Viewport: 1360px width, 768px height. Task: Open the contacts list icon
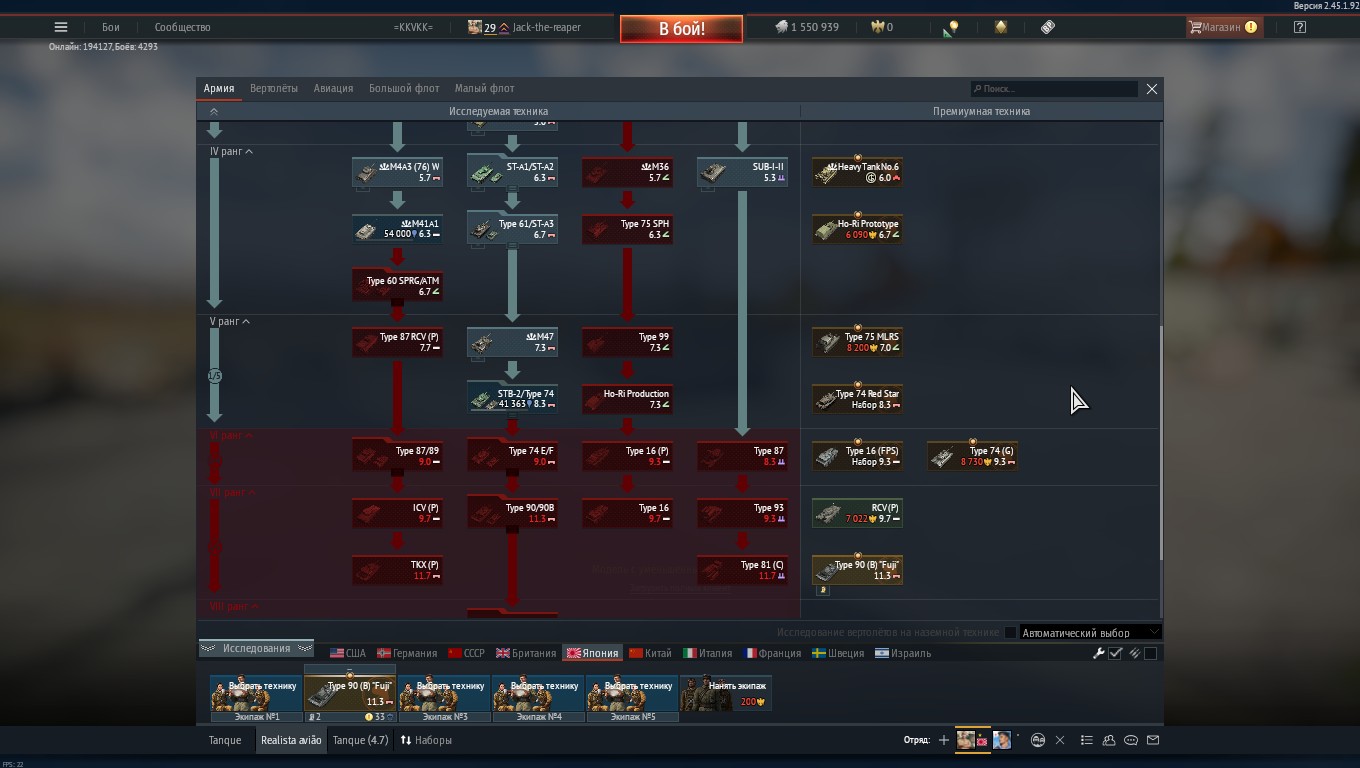(1109, 740)
